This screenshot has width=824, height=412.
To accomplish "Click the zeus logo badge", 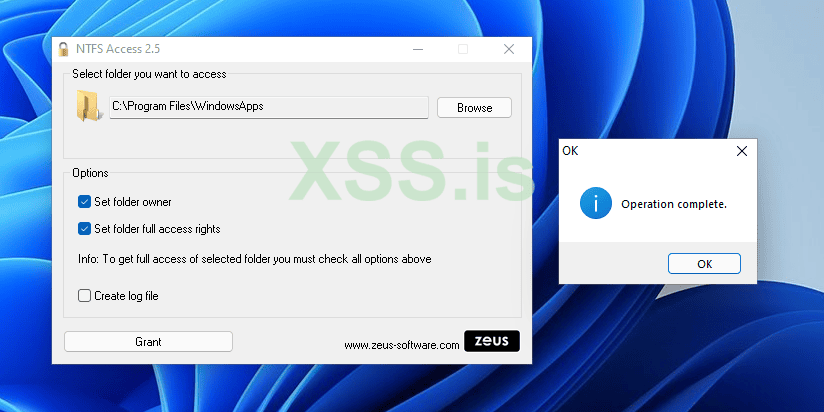I will [492, 341].
